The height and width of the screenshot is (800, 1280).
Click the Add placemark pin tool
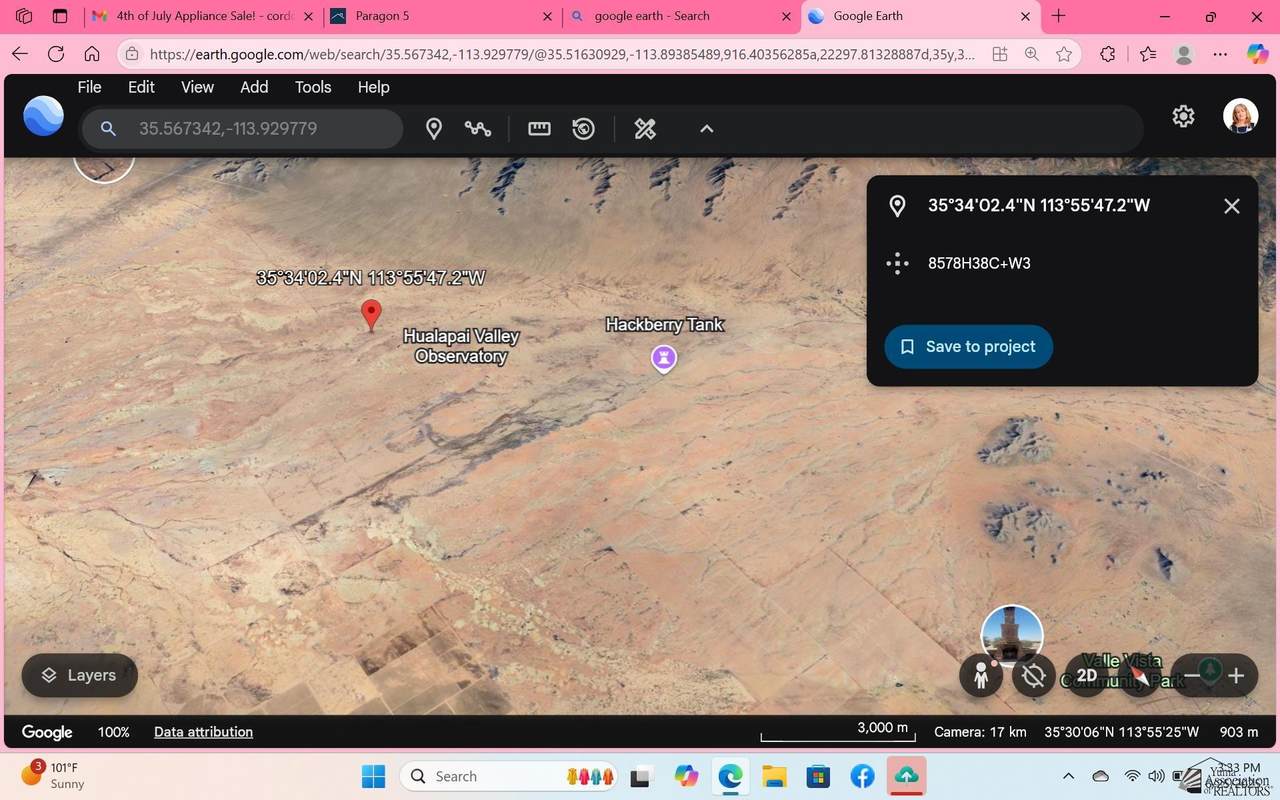click(x=434, y=129)
